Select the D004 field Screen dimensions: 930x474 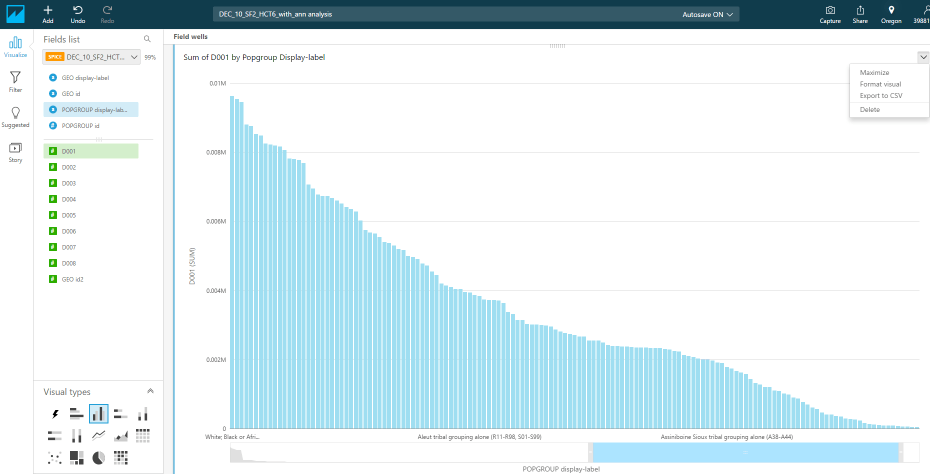(x=69, y=199)
